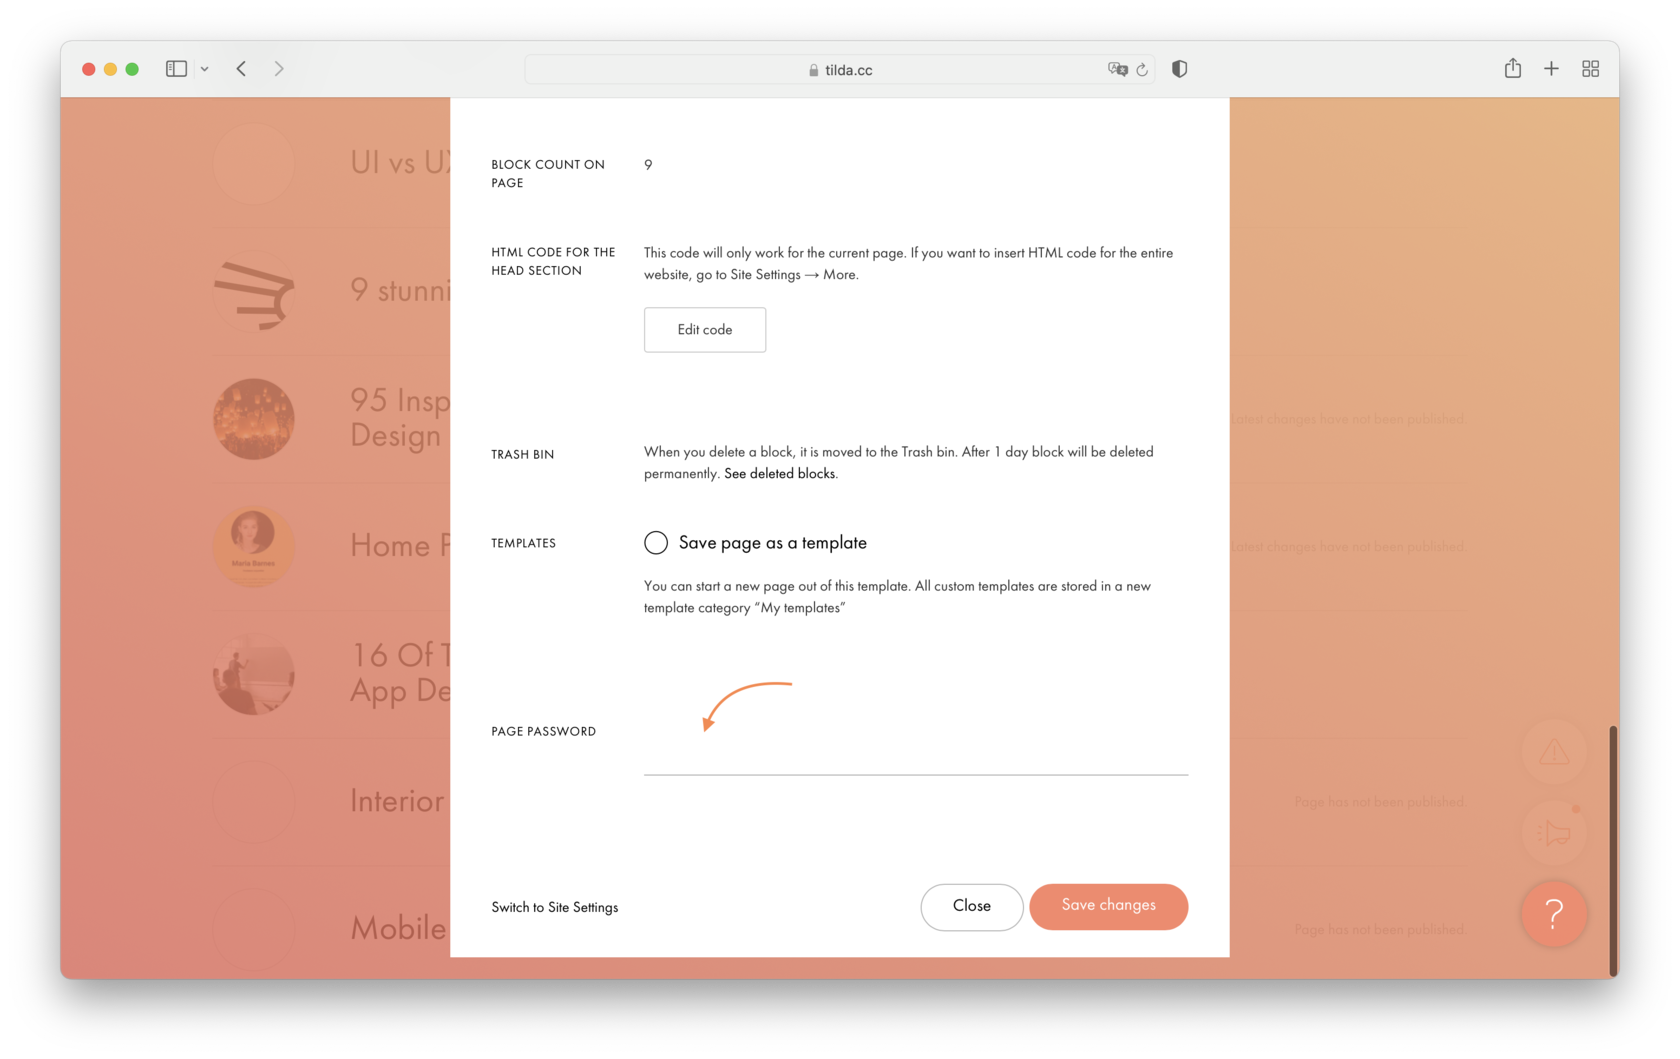Open the 'Mobile' page title
Screen dimensions: 1680x1059
[x=398, y=929]
